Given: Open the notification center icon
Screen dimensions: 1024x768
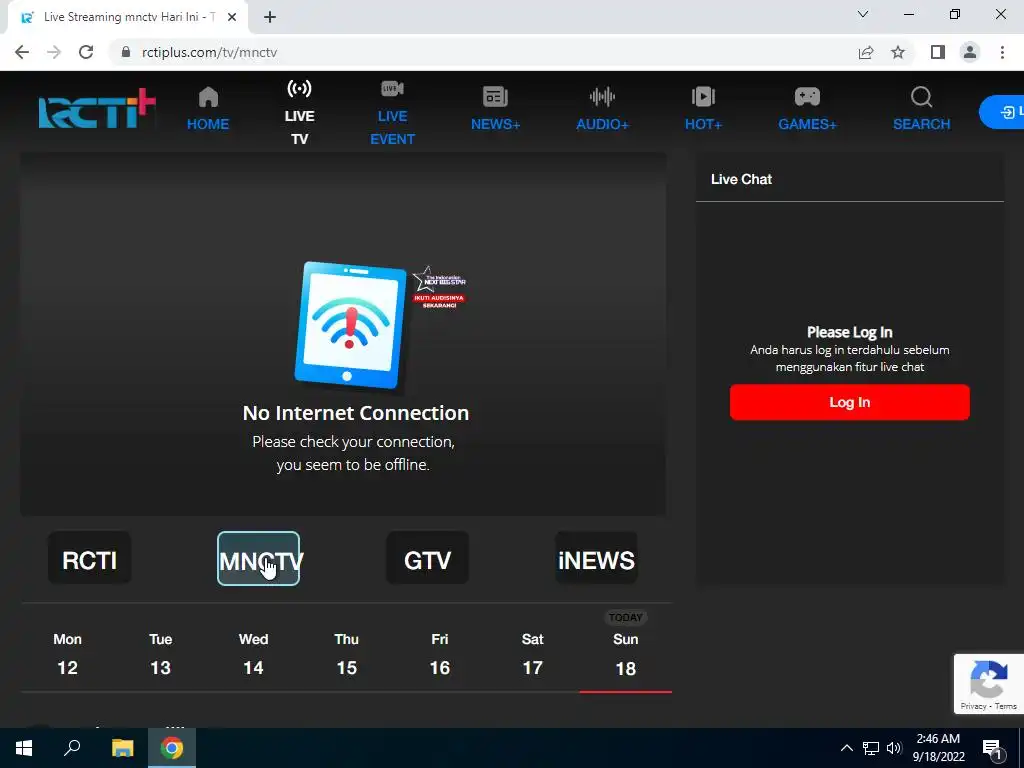Looking at the screenshot, I should click(991, 748).
